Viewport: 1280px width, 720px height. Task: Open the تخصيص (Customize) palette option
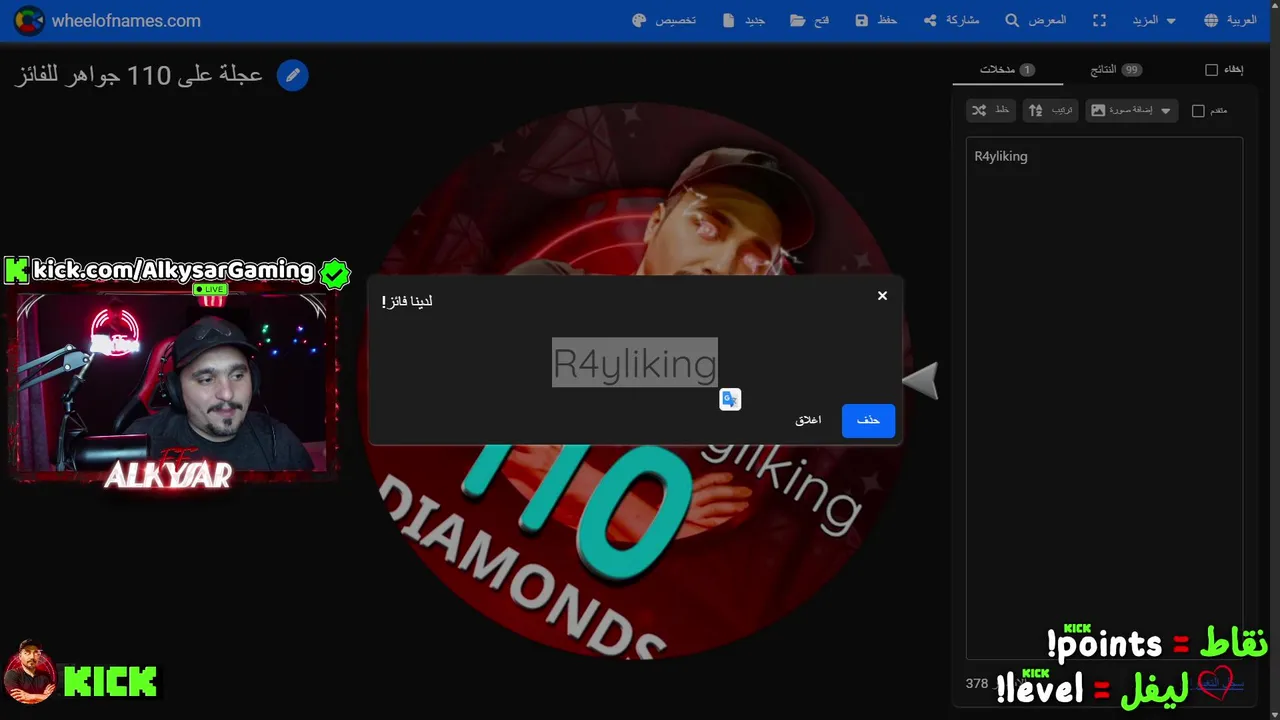664,20
